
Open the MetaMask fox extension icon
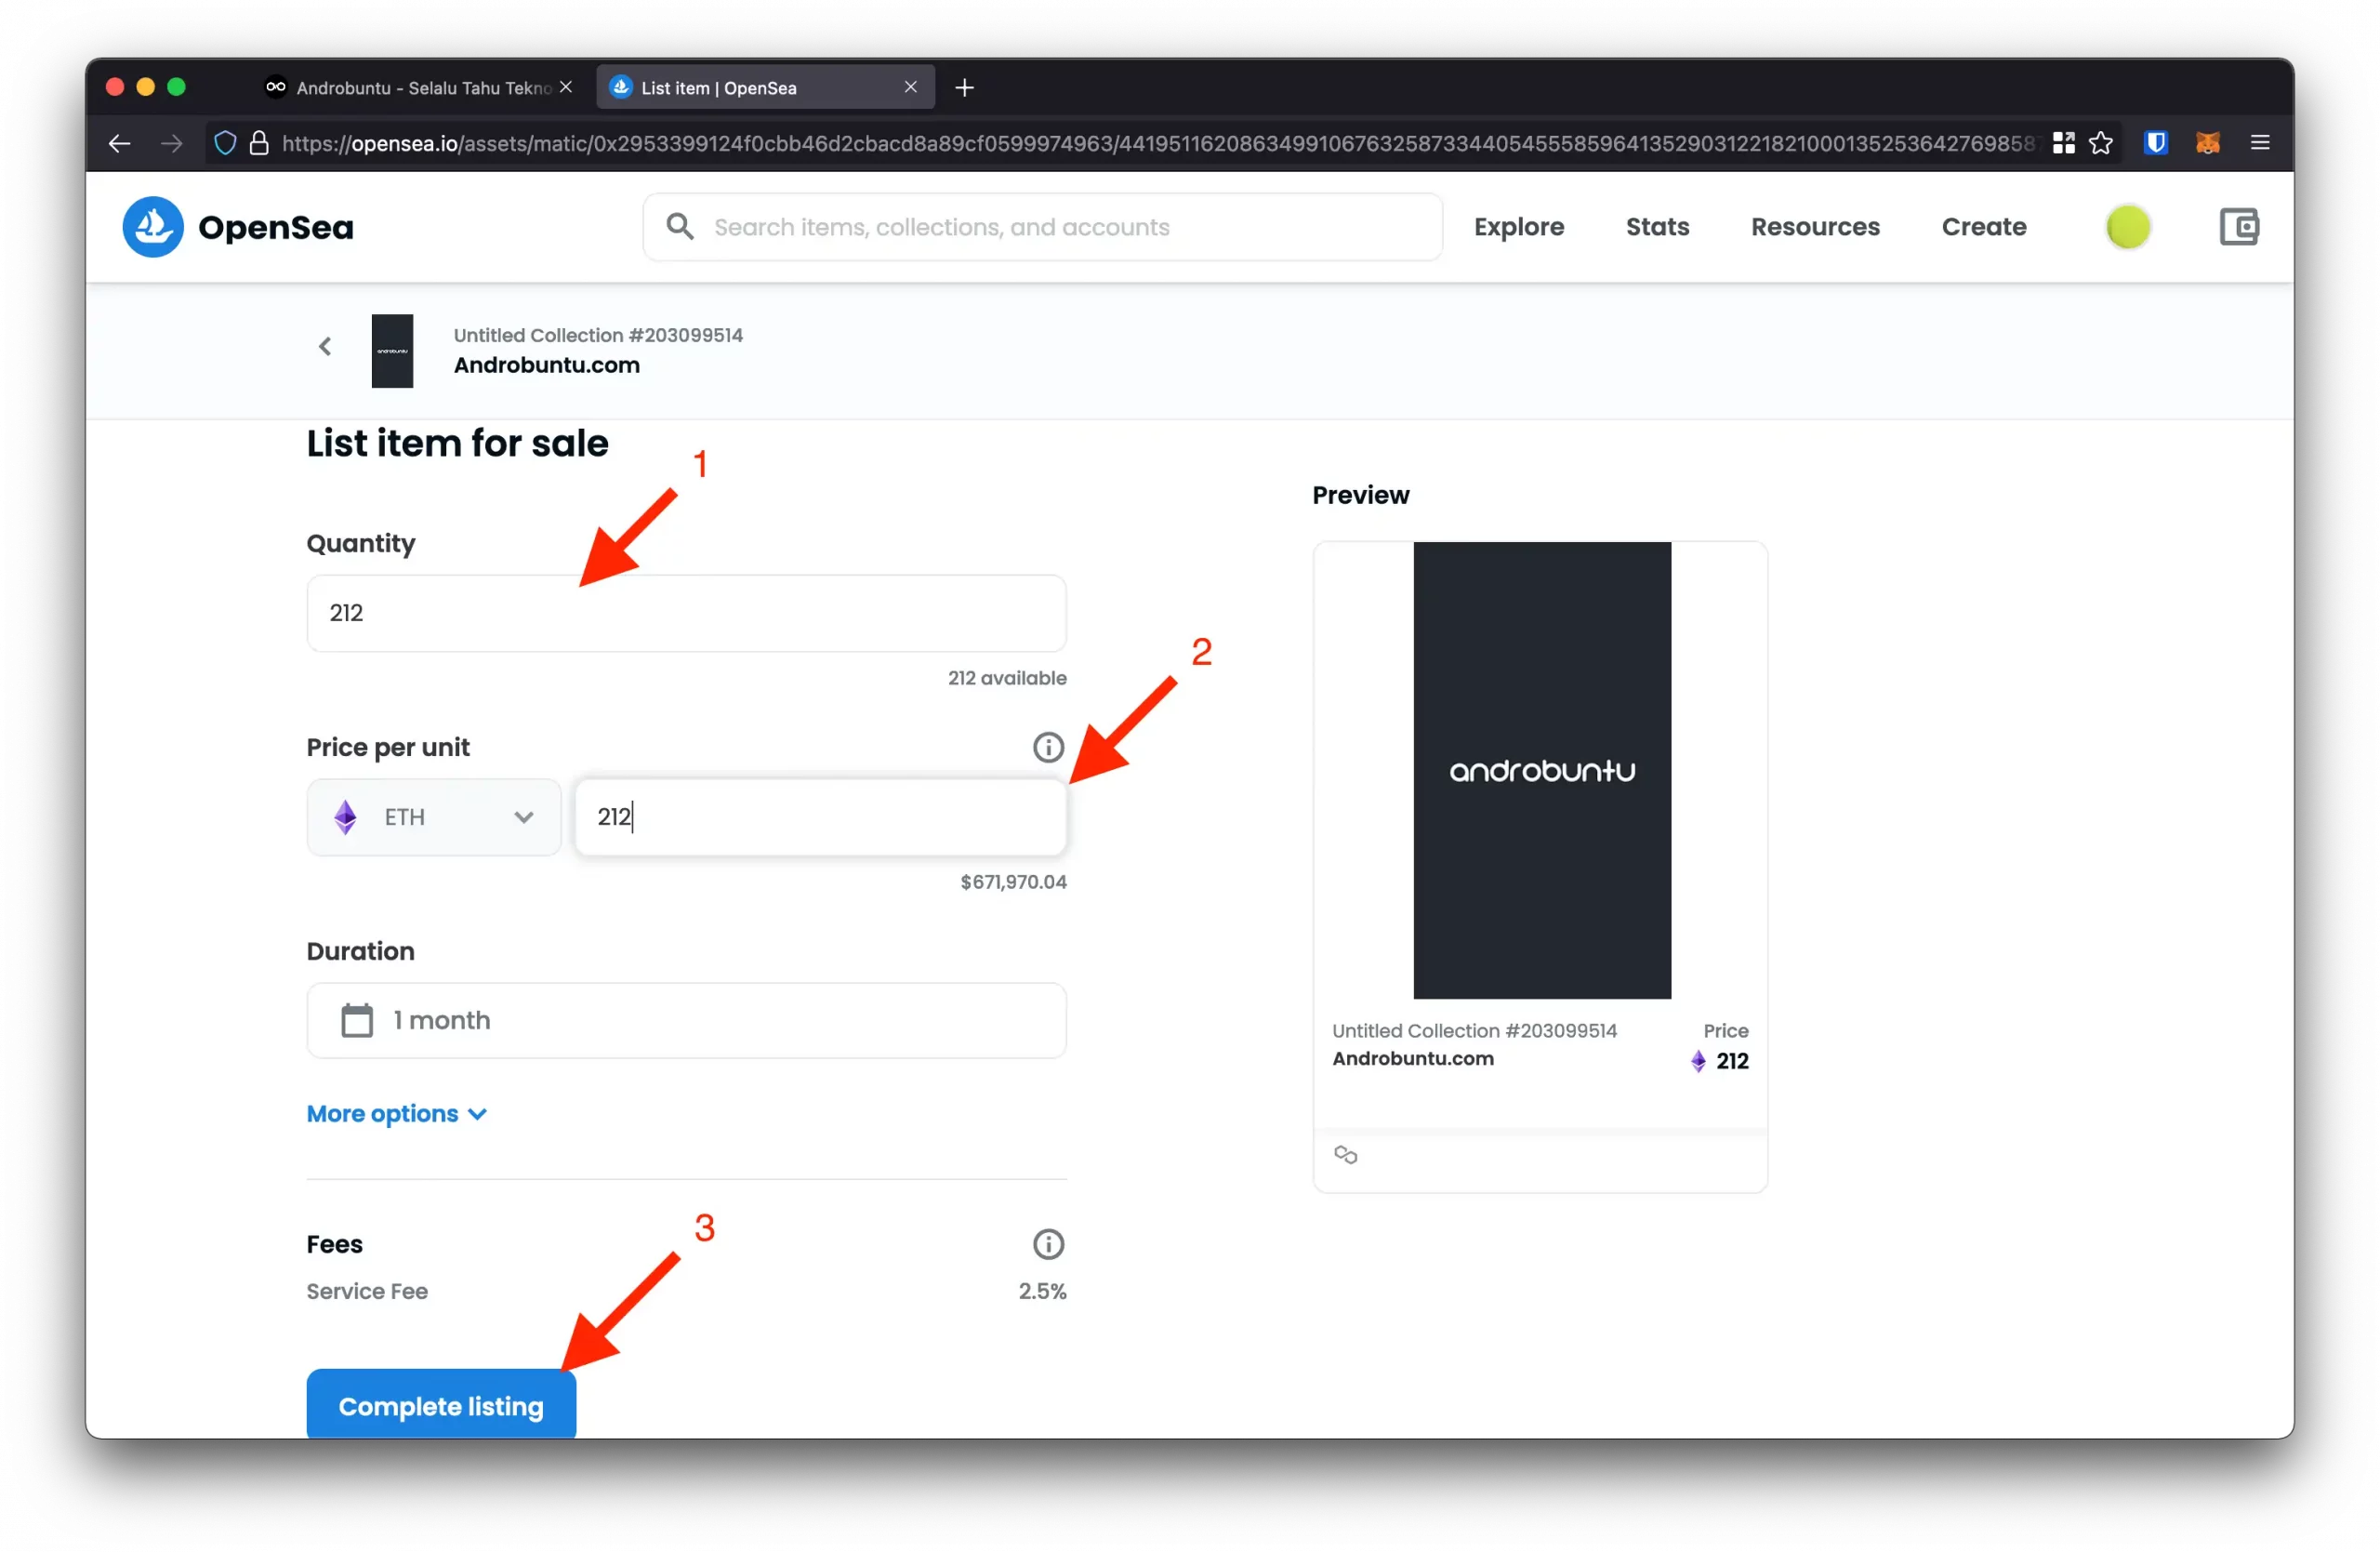(x=2207, y=143)
